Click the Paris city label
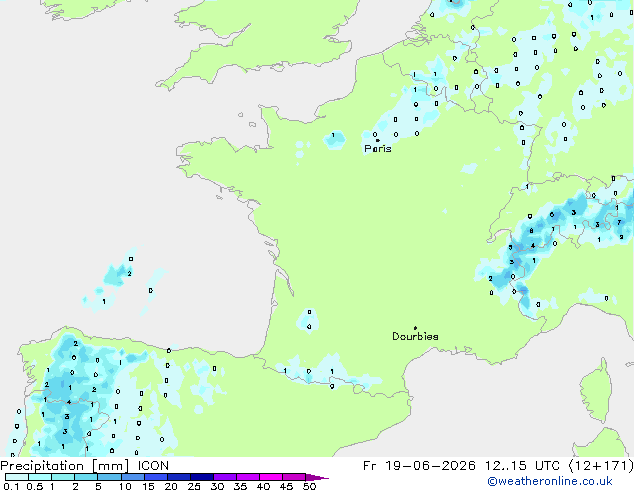The image size is (634, 490). point(378,149)
